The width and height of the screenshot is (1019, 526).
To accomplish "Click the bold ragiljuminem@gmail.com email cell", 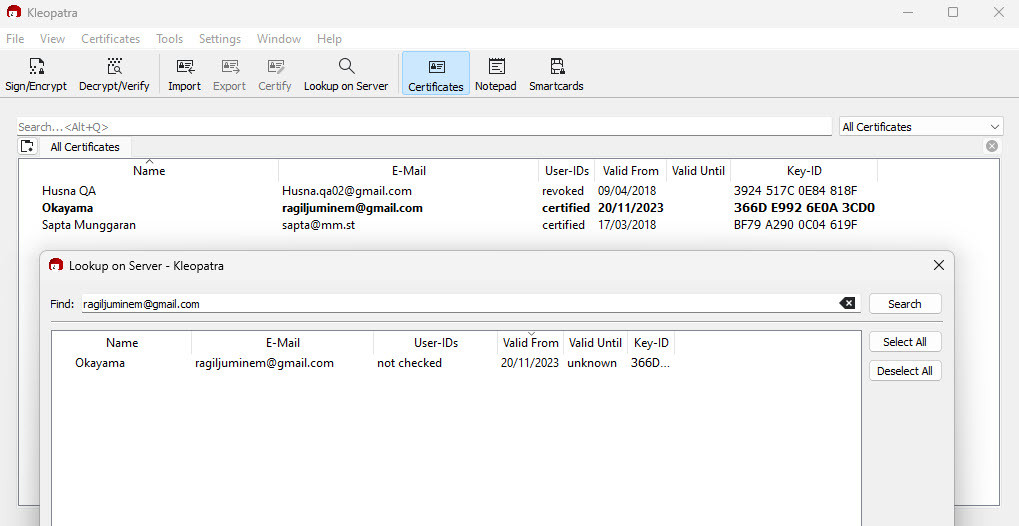I will [352, 208].
